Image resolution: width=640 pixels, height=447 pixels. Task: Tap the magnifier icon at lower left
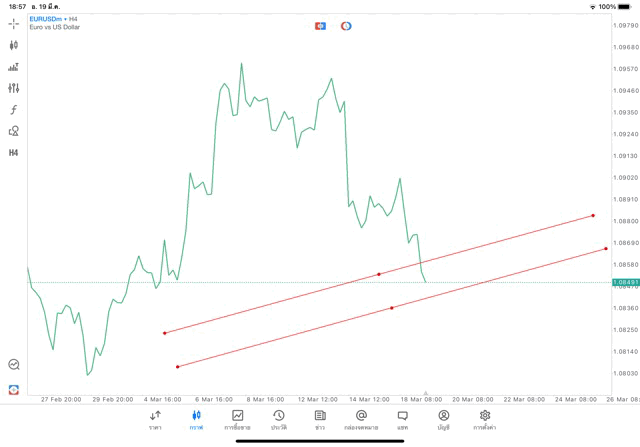pyautogui.click(x=14, y=365)
